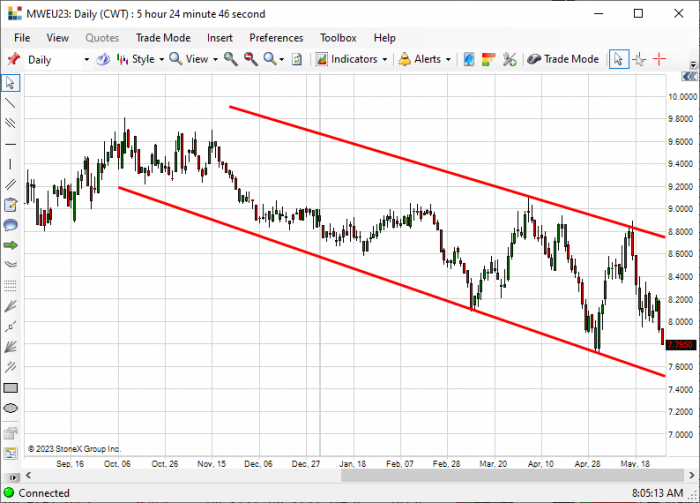The width and height of the screenshot is (700, 503).
Task: Select the rectangle shape tool
Action: 10,388
